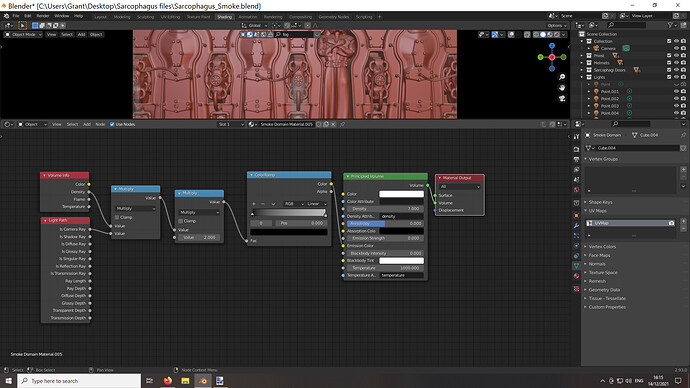Open ColorRamp Linear interpolation dropdown
The width and height of the screenshot is (690, 388).
point(316,204)
